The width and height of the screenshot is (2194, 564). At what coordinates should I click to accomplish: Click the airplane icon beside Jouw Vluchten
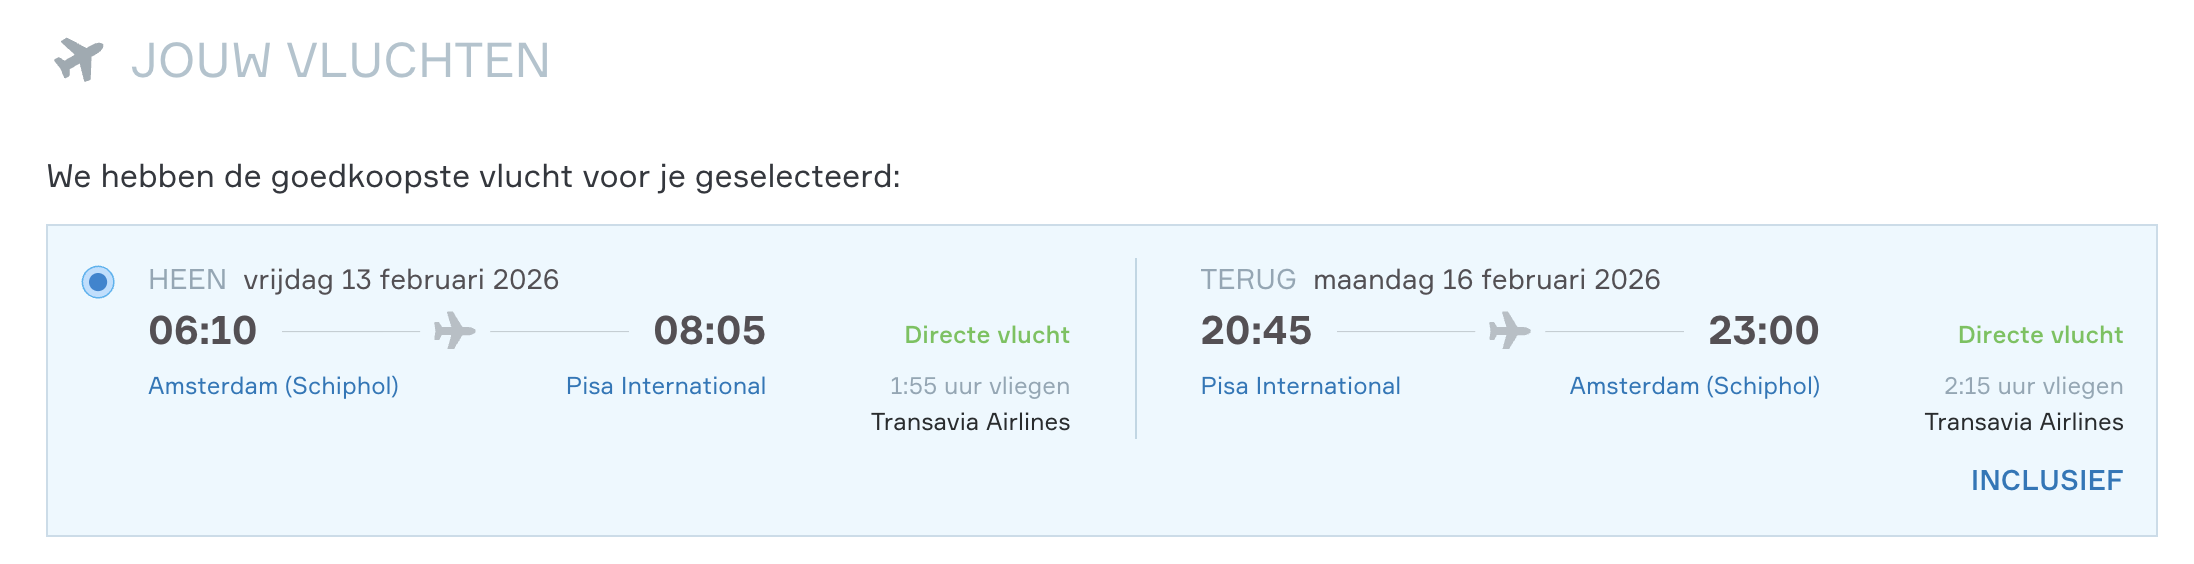point(78,60)
